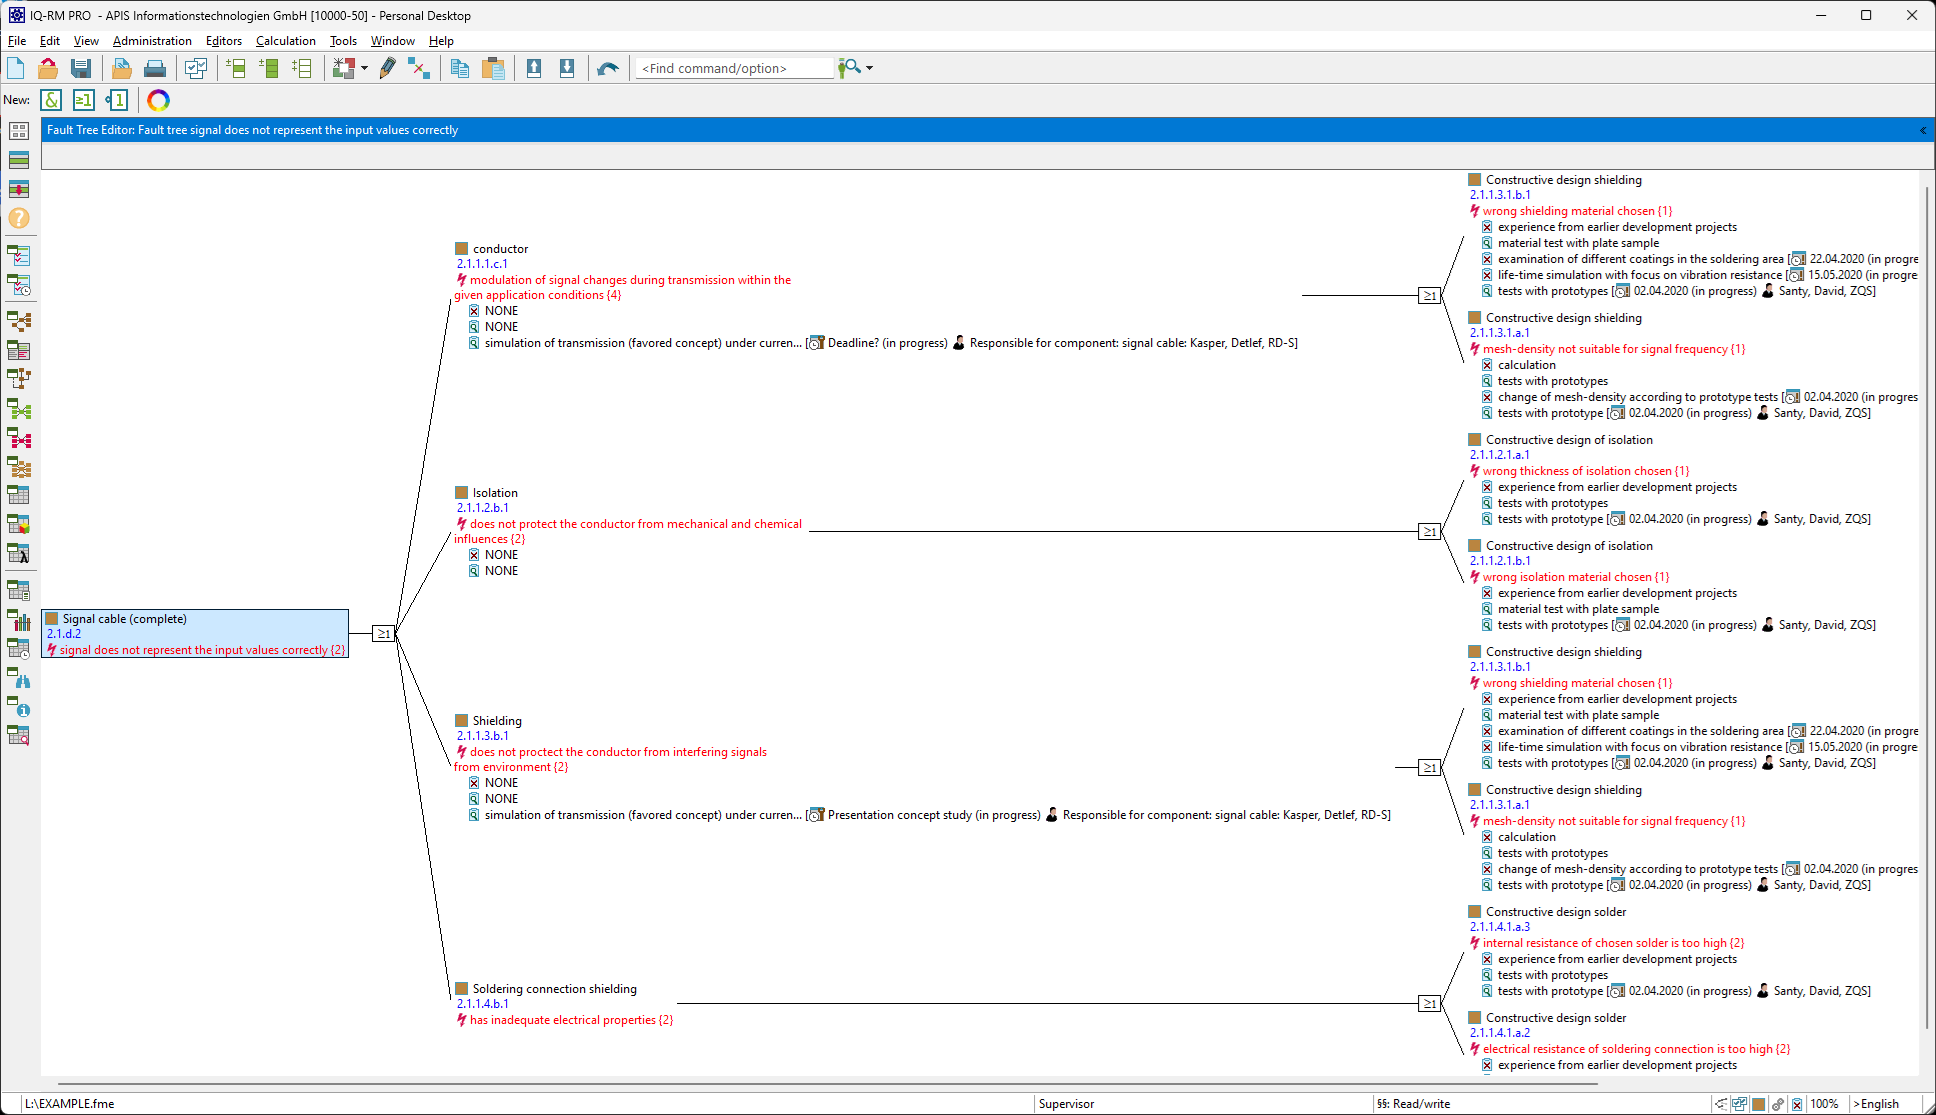The width and height of the screenshot is (1936, 1115).
Task: Click the disconnect link toolbar icon
Action: pos(420,68)
